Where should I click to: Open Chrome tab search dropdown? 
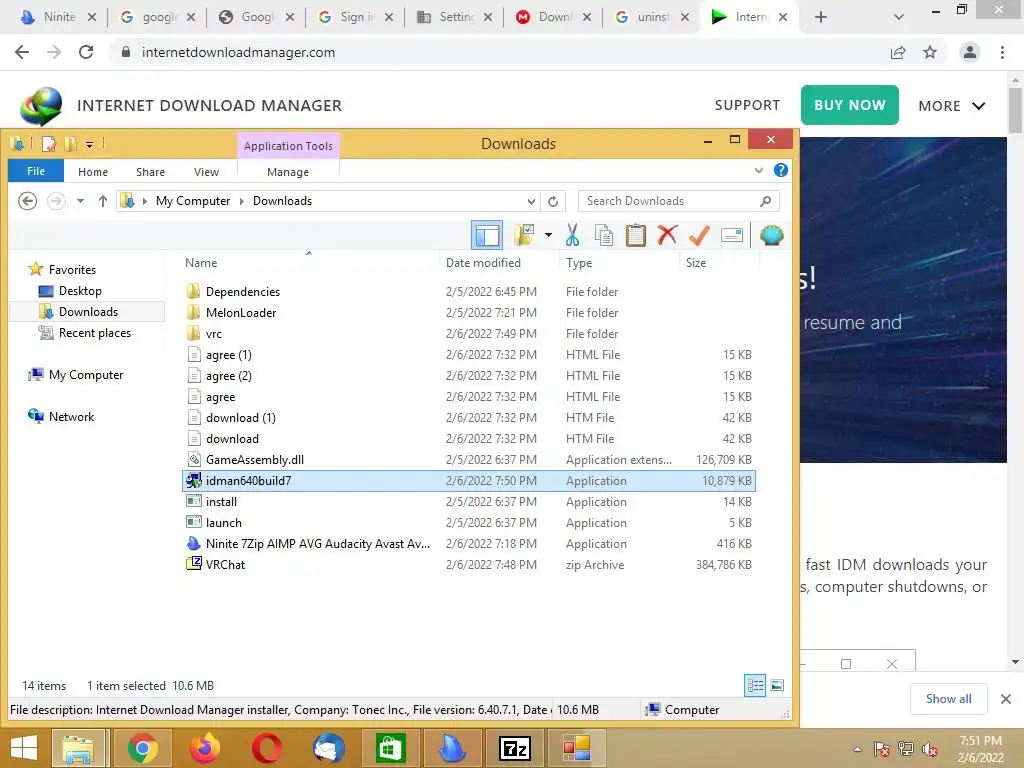(x=899, y=17)
